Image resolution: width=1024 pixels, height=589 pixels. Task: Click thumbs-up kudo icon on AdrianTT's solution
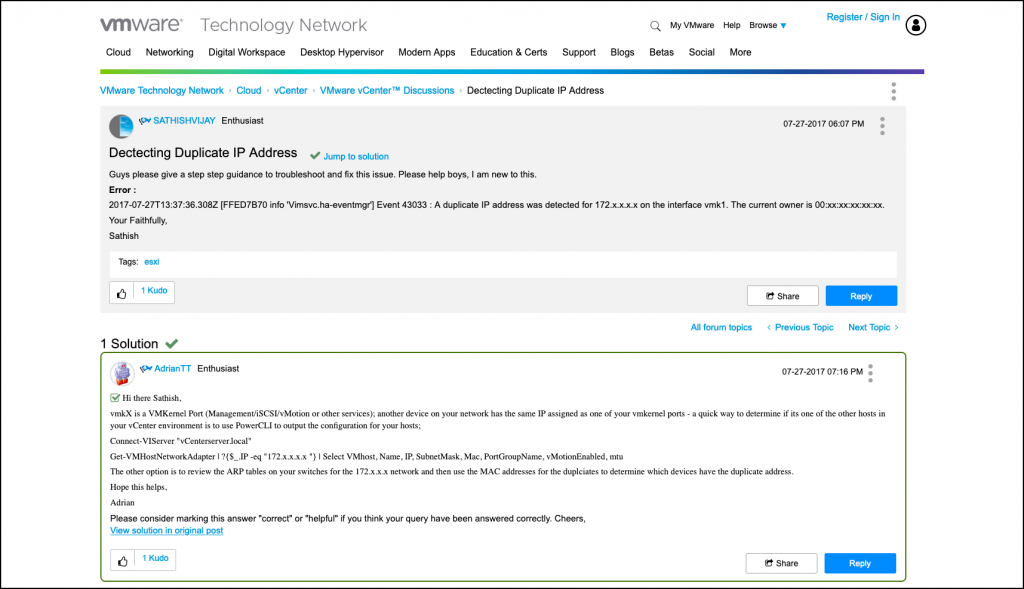[122, 561]
